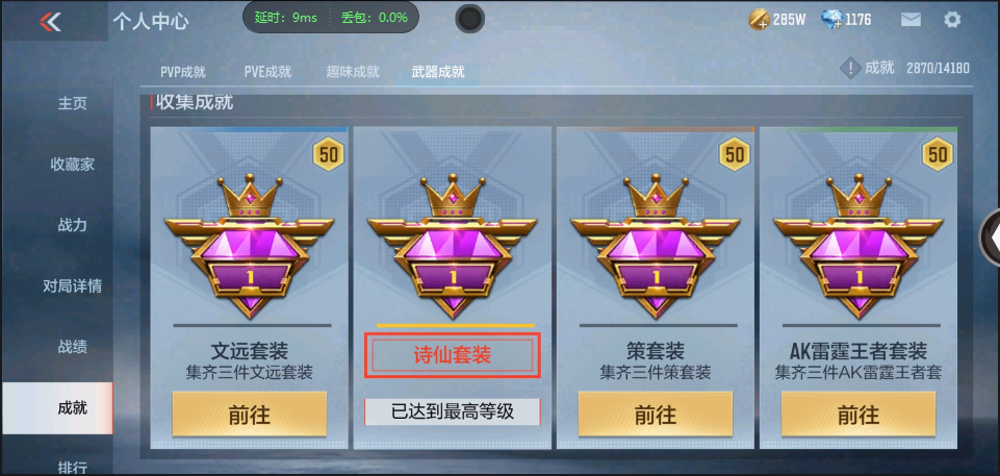The image size is (1000, 476).
Task: Open the 趣味成就 tab
Action: (x=353, y=72)
